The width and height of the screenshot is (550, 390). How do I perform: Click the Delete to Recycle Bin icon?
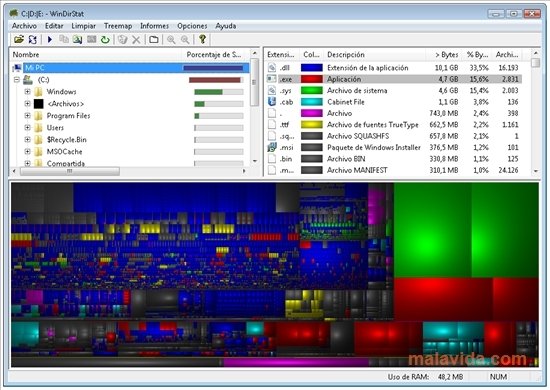122,39
